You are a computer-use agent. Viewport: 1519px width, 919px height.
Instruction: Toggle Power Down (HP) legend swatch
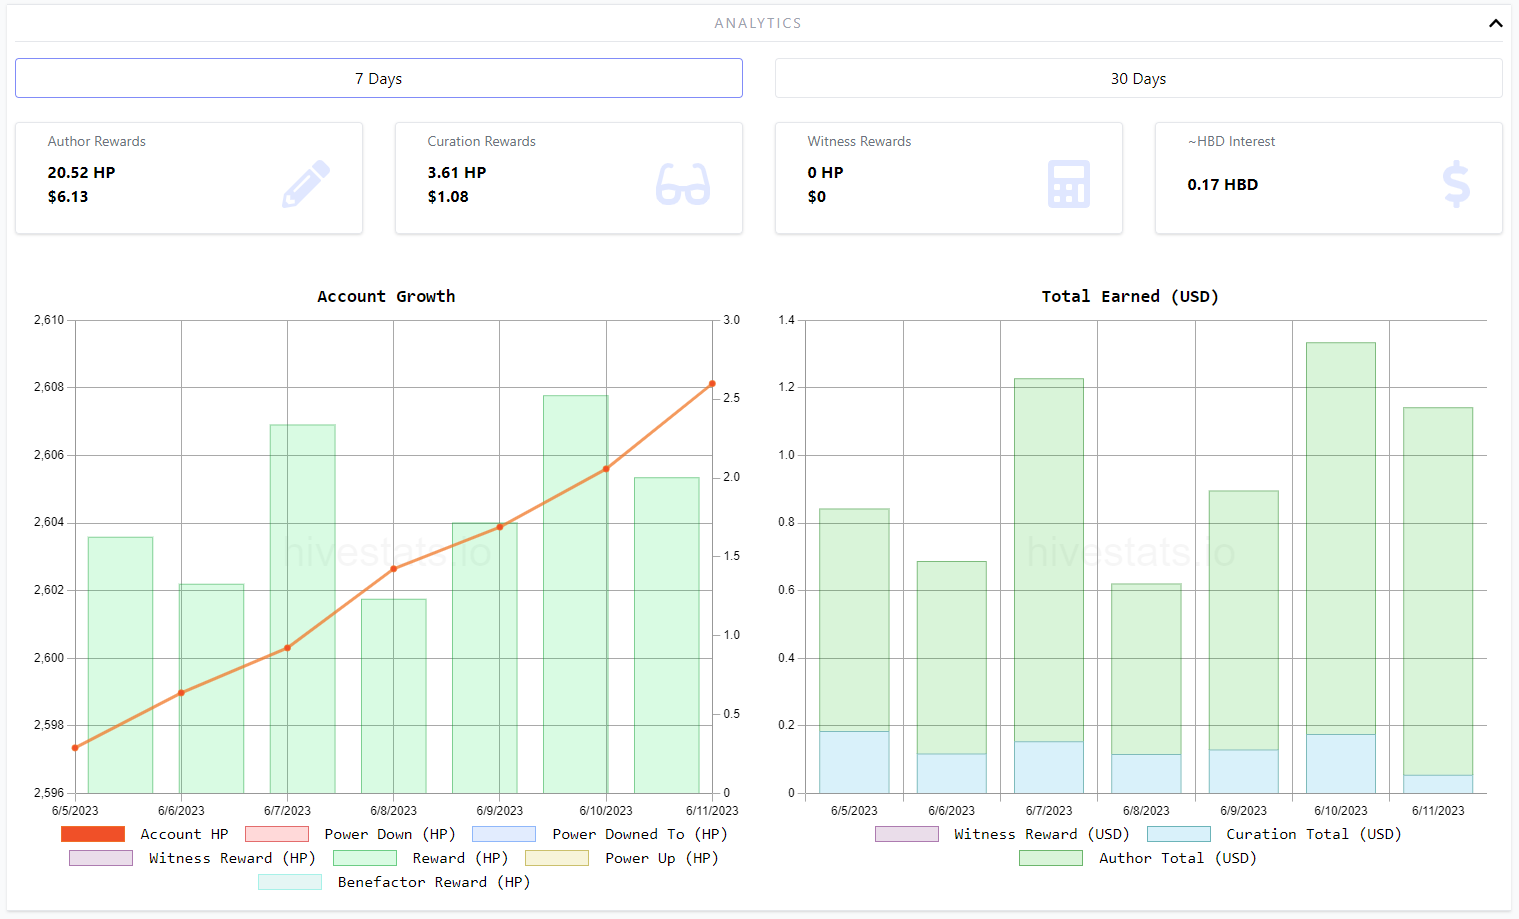[x=277, y=834]
